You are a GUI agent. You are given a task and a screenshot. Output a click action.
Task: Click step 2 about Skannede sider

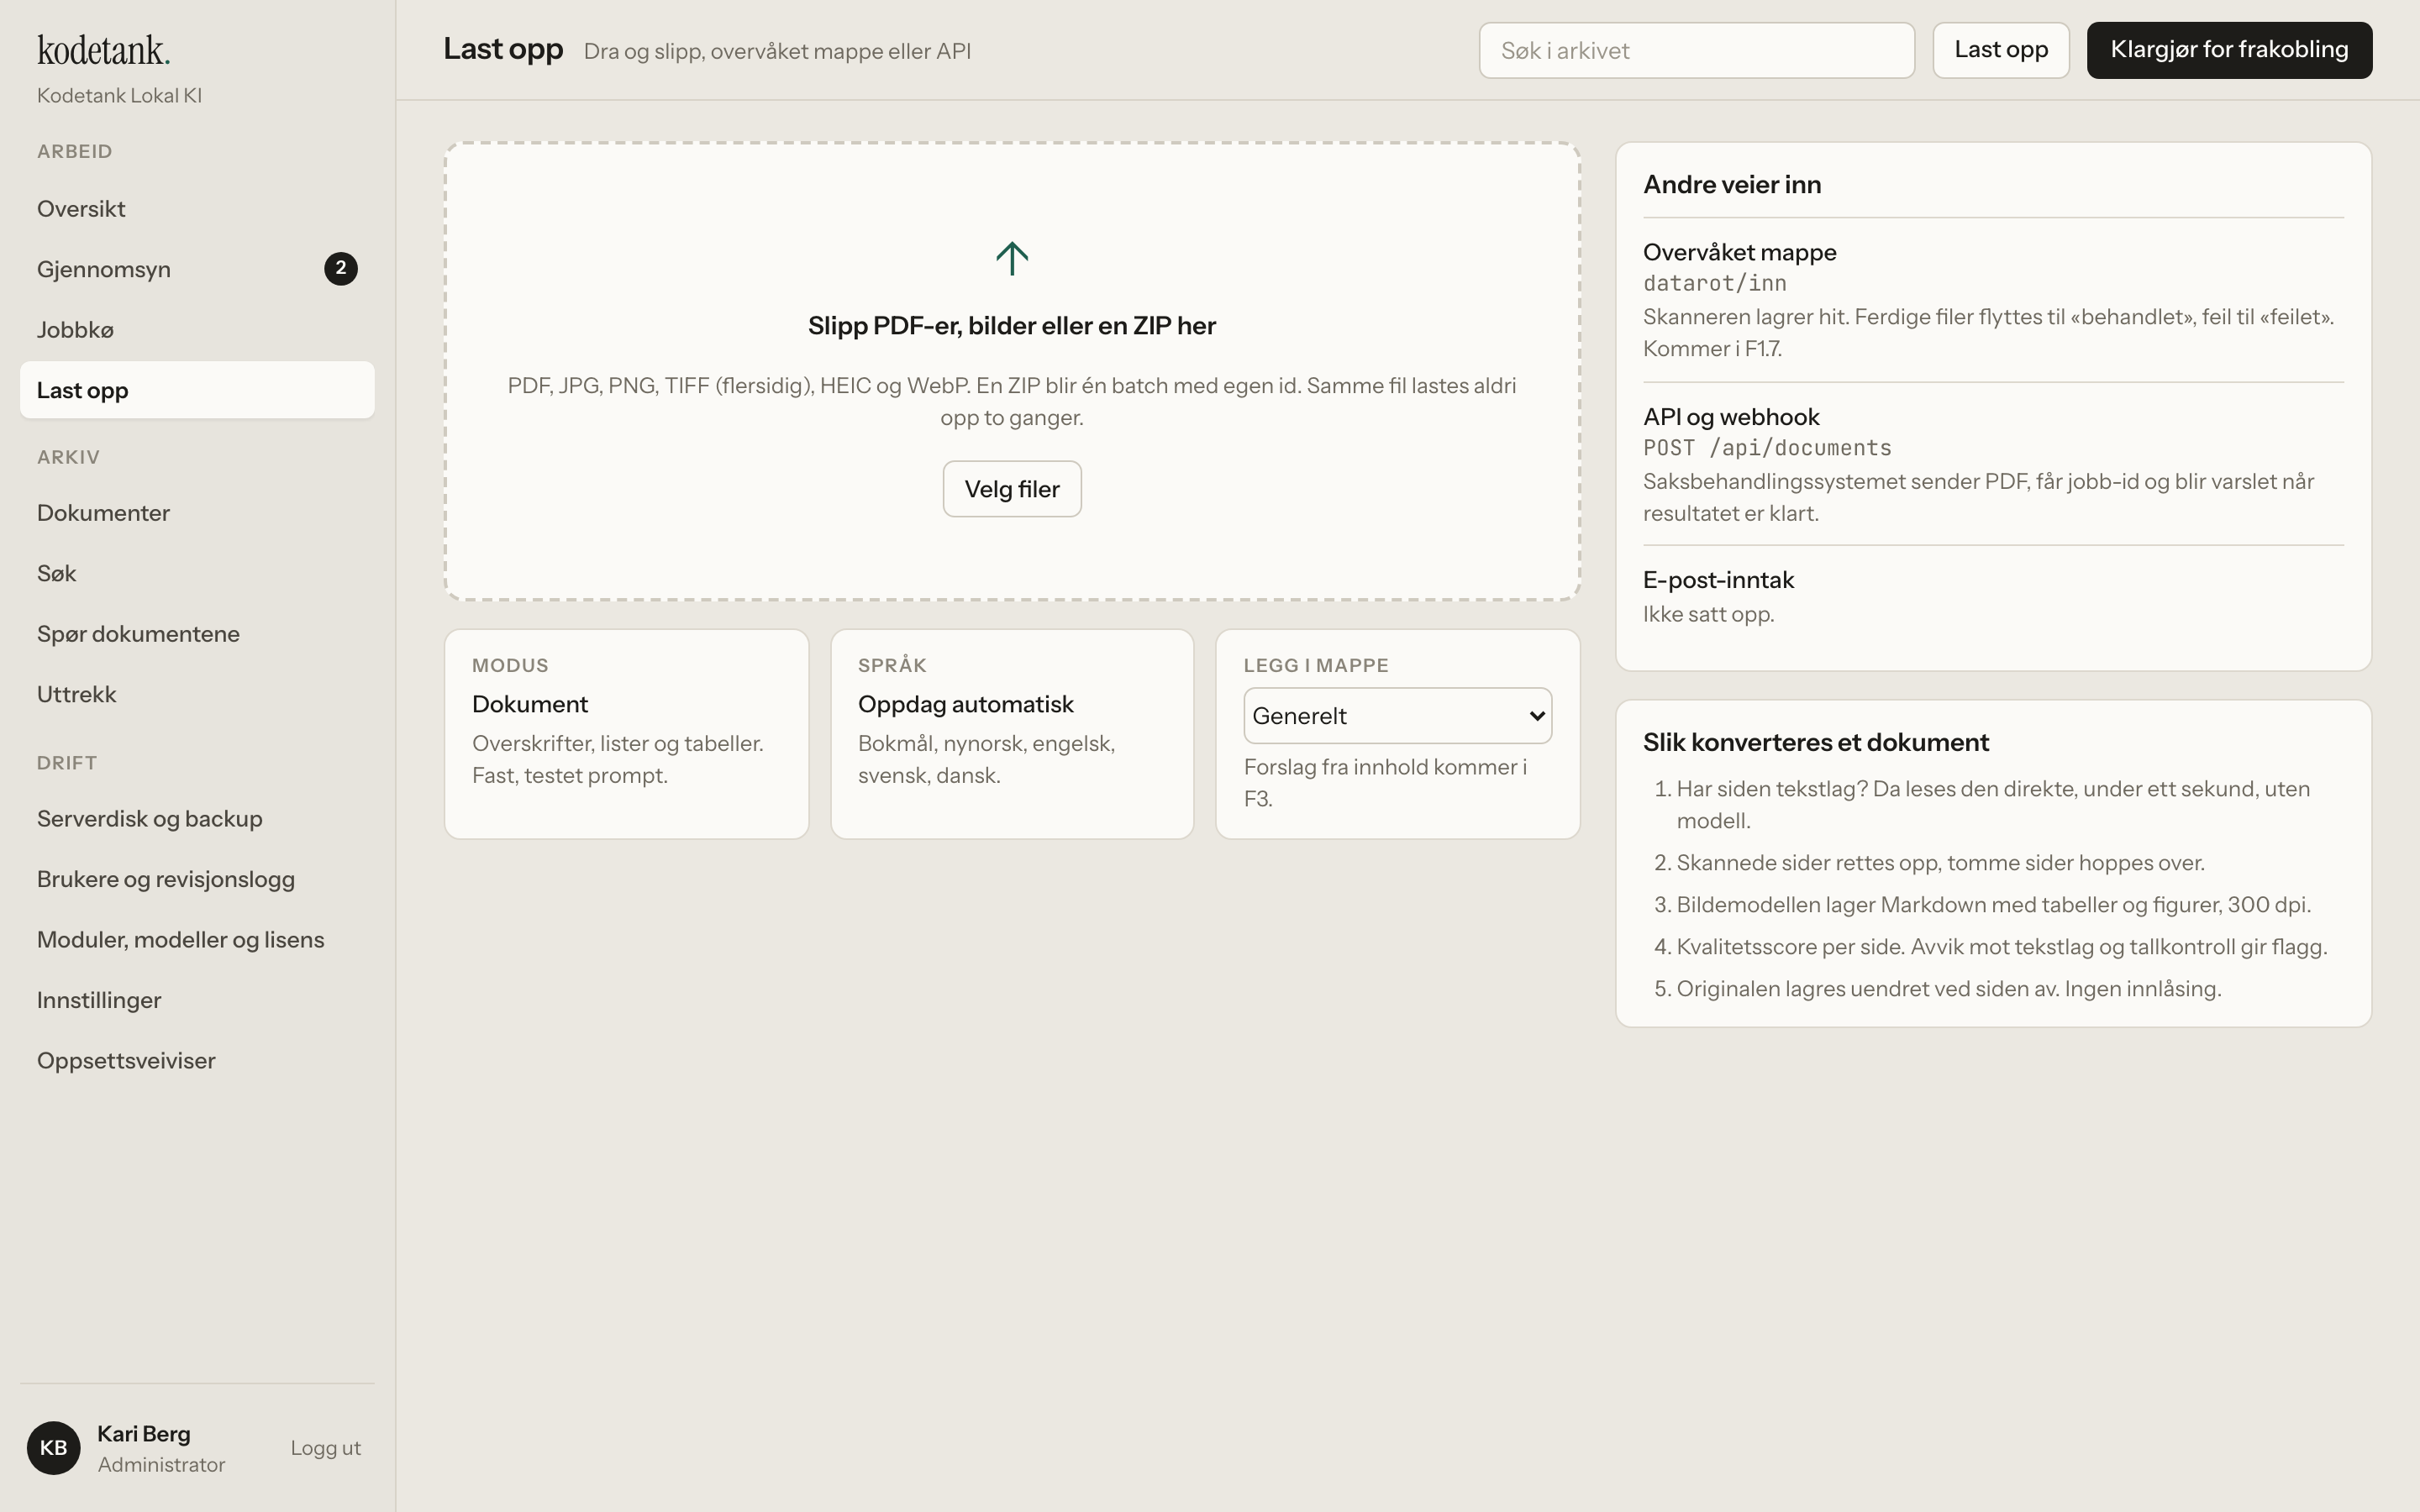point(1940,862)
